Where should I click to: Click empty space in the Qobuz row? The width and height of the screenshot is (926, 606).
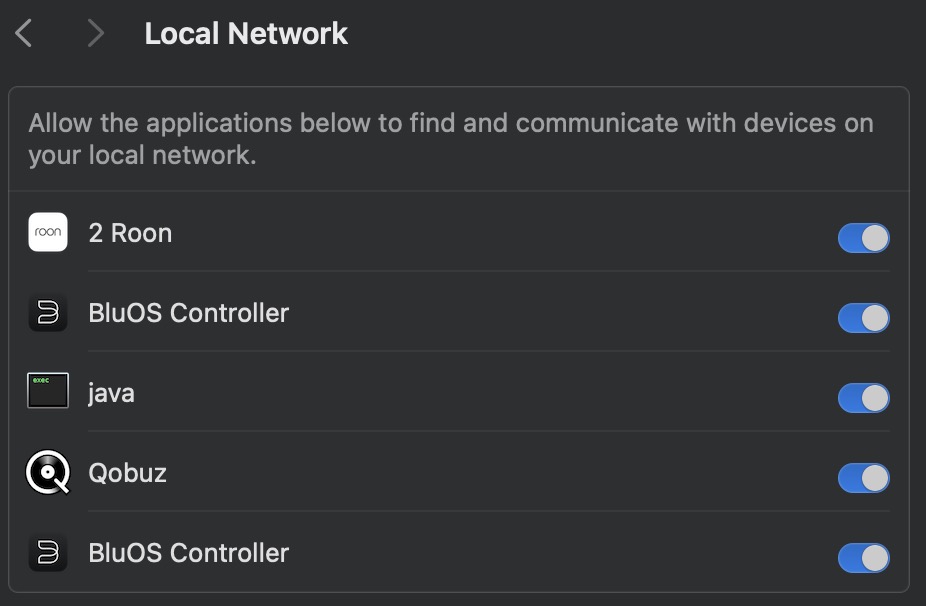pos(500,473)
